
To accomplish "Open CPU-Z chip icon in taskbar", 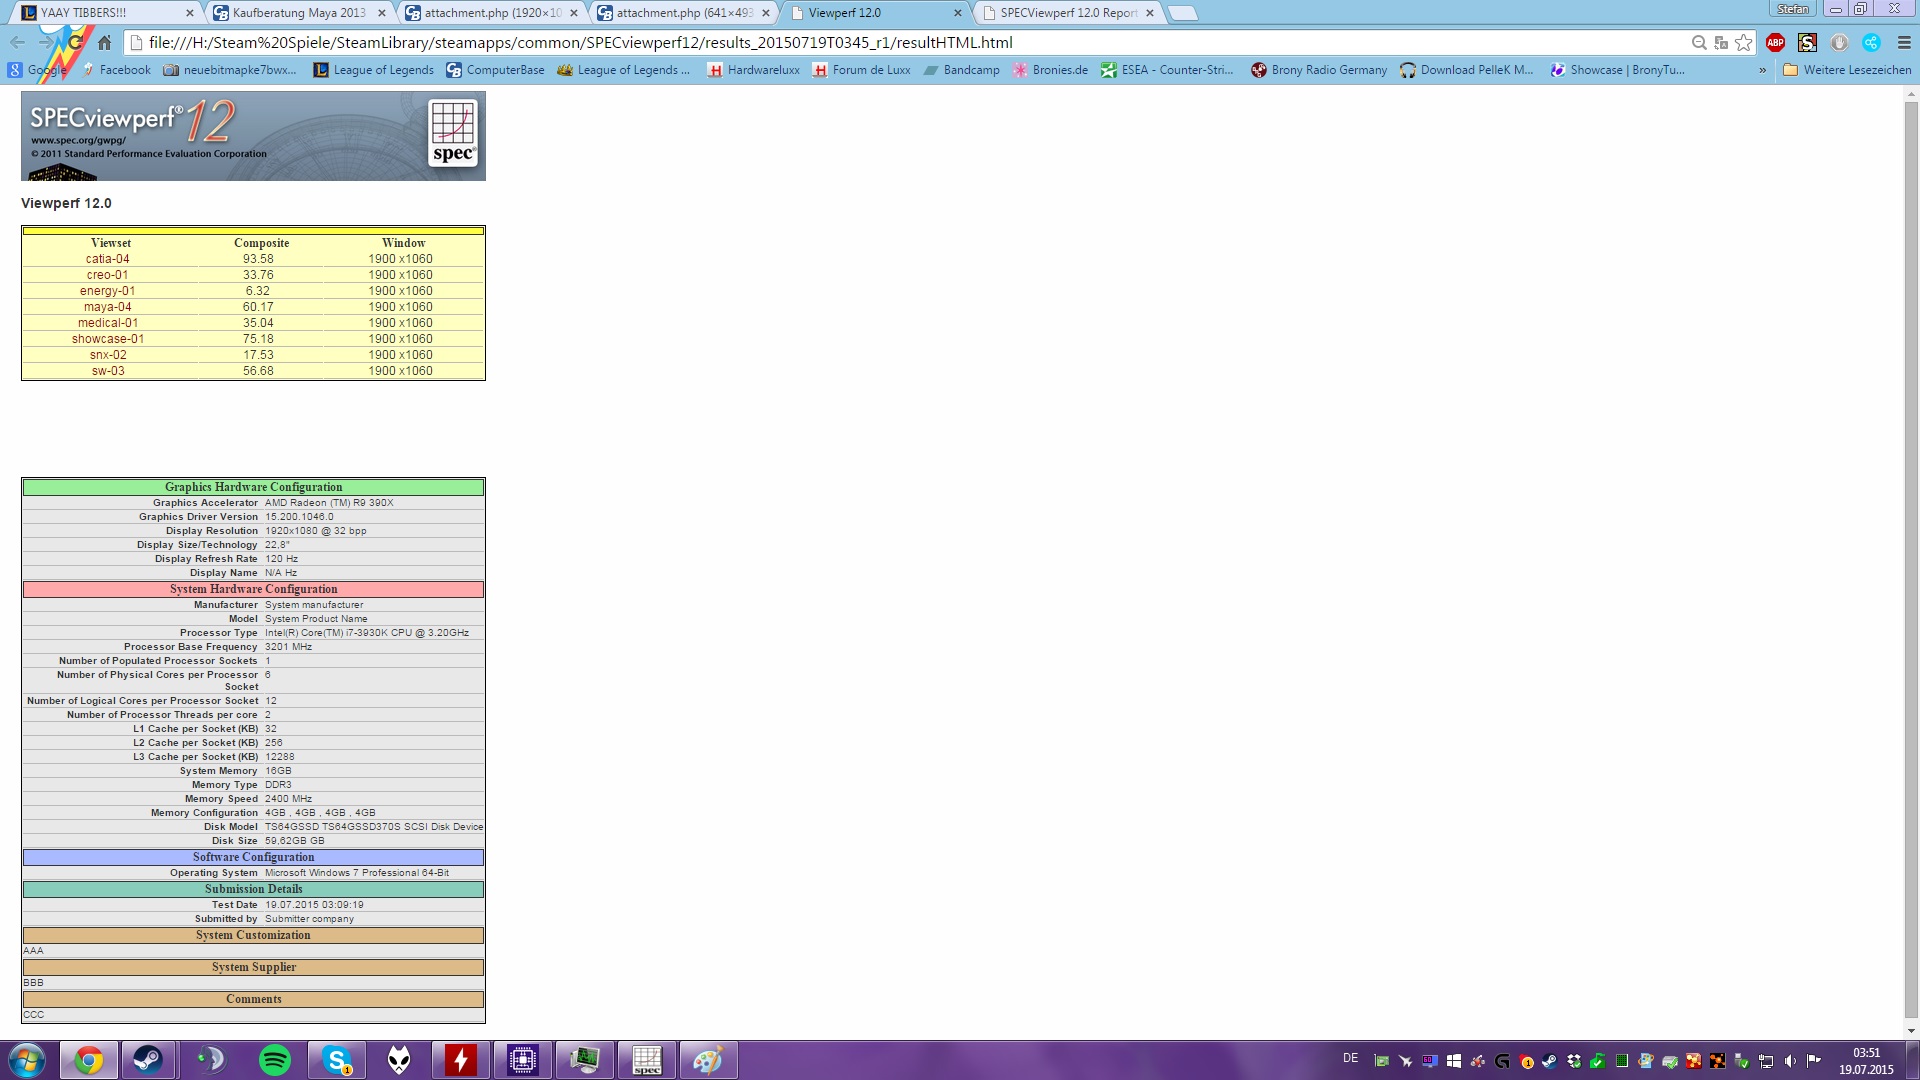I will pos(523,1060).
